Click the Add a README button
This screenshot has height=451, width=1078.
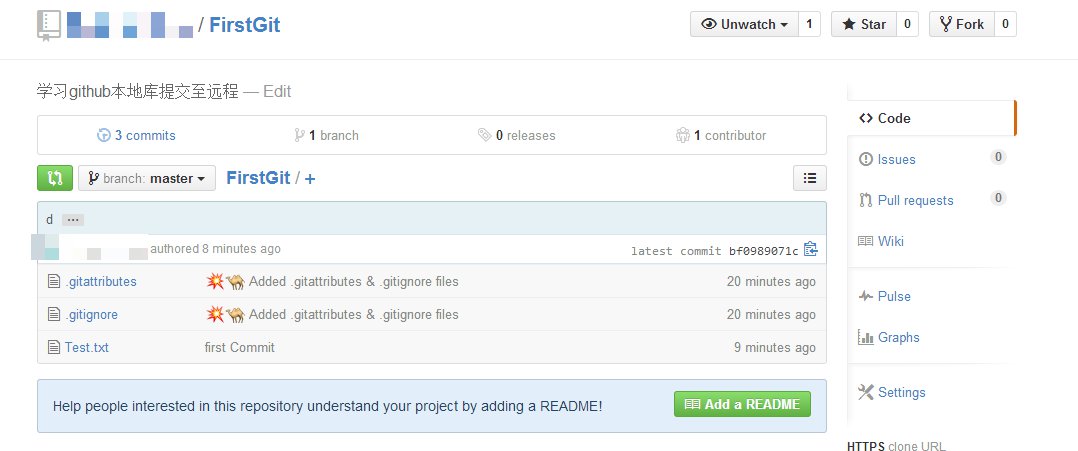tap(742, 404)
